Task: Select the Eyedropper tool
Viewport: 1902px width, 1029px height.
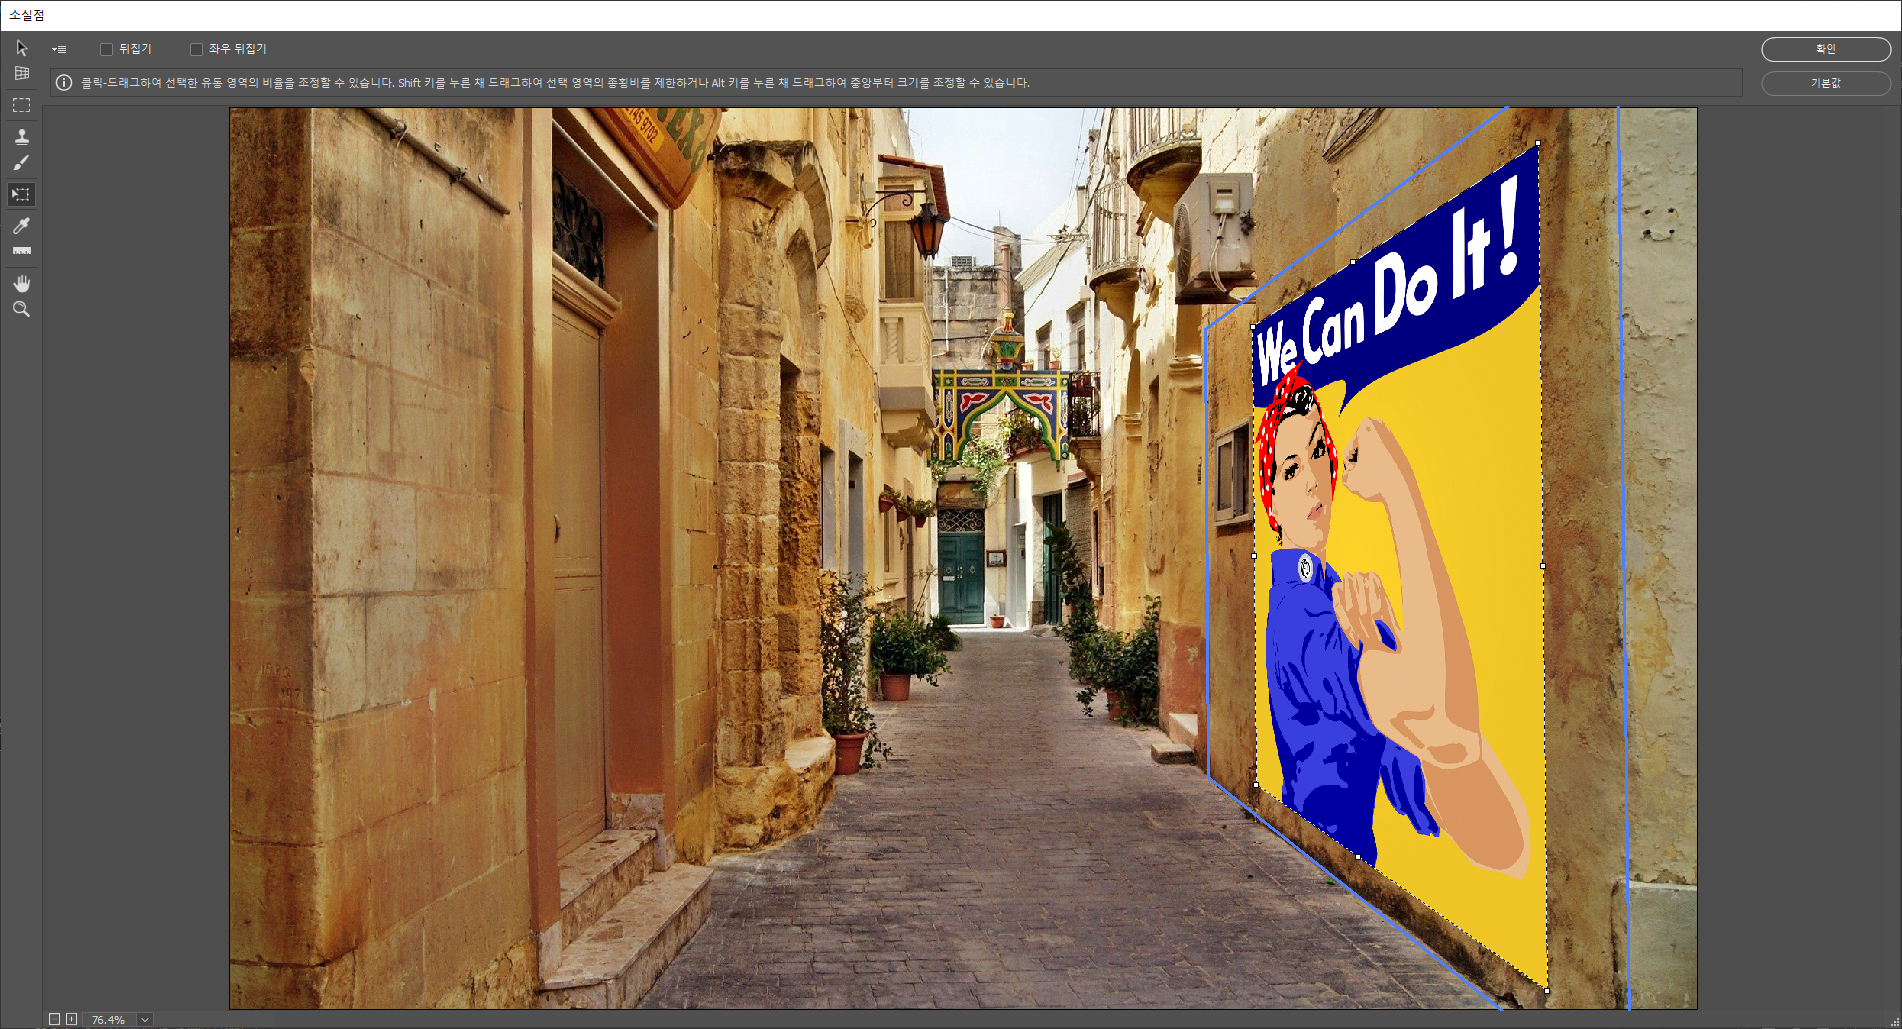Action: point(21,225)
